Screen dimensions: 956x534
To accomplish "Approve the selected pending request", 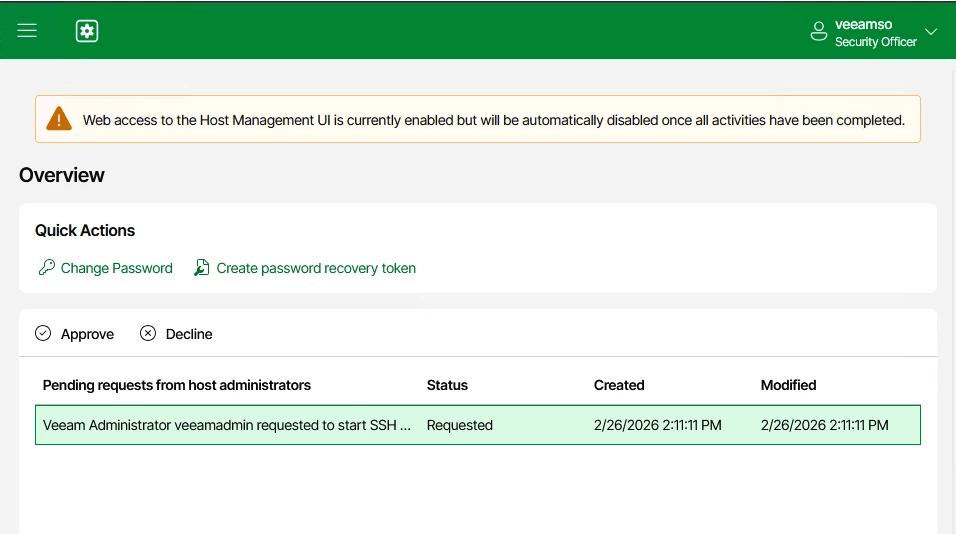I will 74,334.
